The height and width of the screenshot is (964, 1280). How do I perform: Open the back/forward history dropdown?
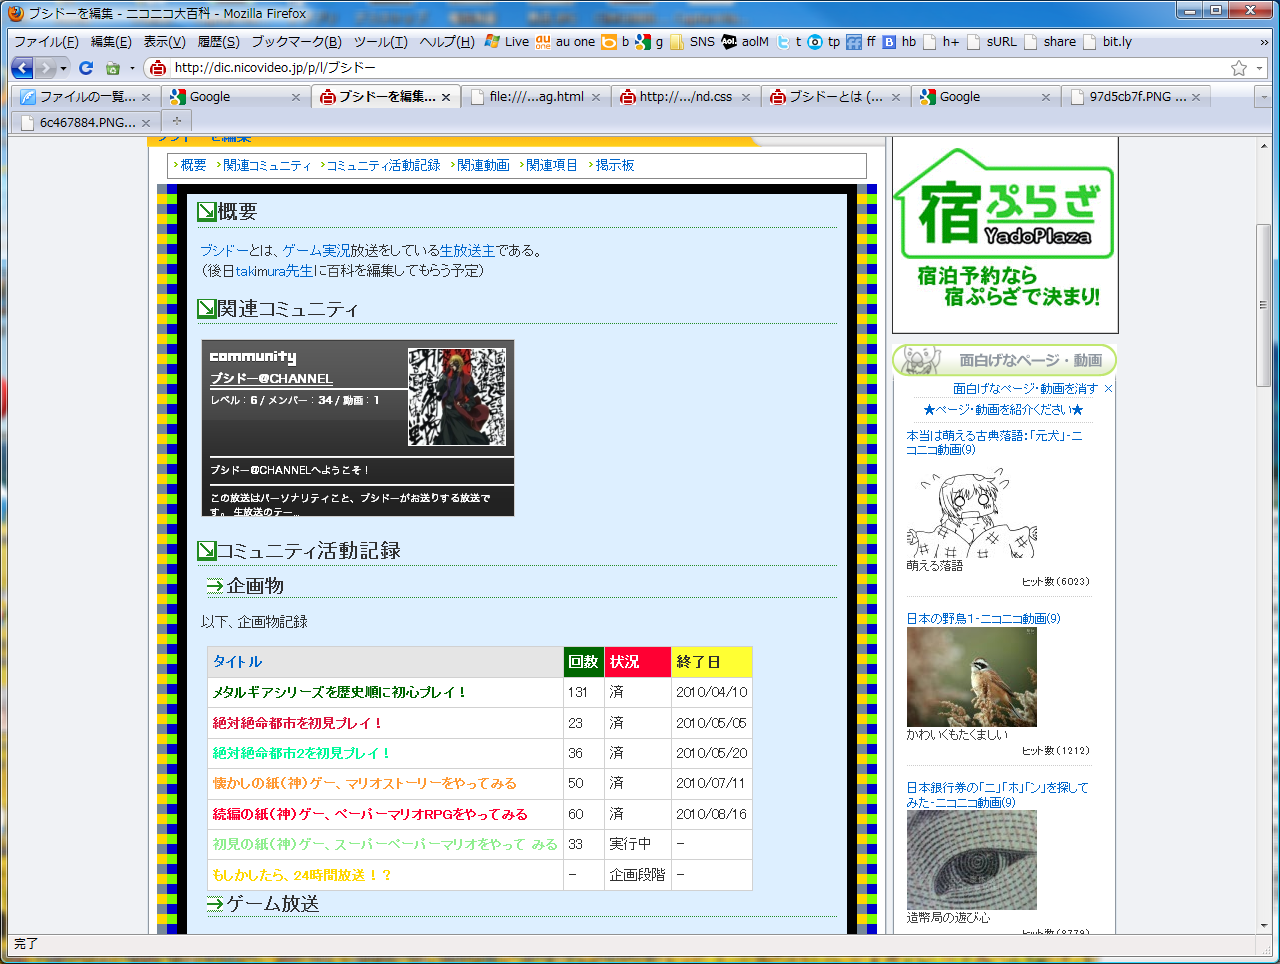point(64,68)
